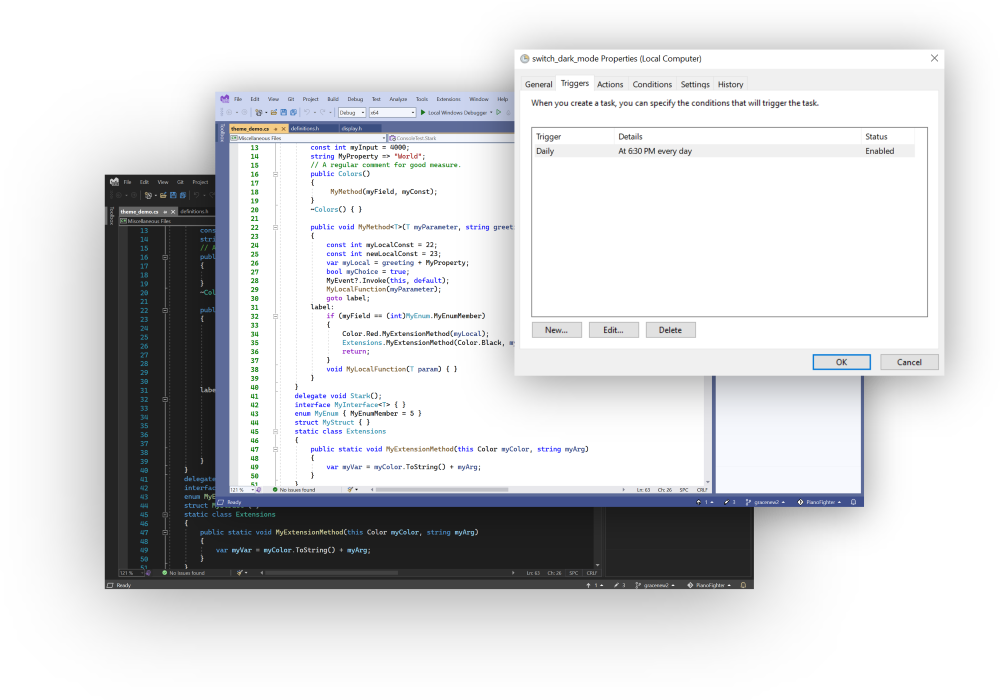Viewport: 1000px width, 700px height.
Task: Click Open File folder icon in light Visual Studio
Action: 274,112
